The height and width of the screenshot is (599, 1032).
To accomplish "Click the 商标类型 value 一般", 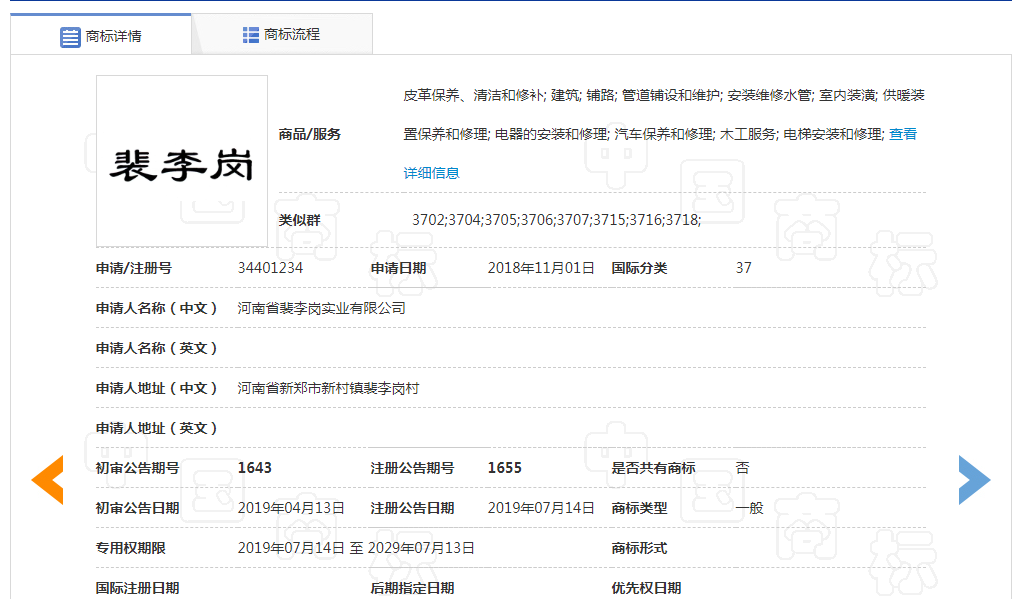I will click(x=749, y=508).
